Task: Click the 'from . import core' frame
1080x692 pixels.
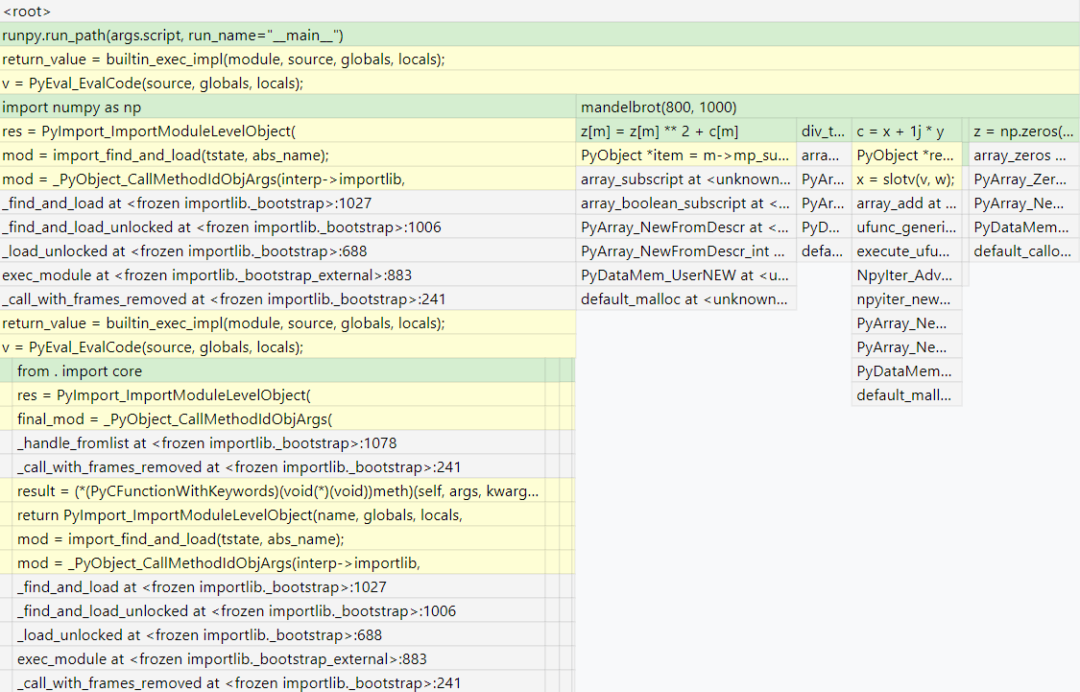Action: [x=278, y=371]
